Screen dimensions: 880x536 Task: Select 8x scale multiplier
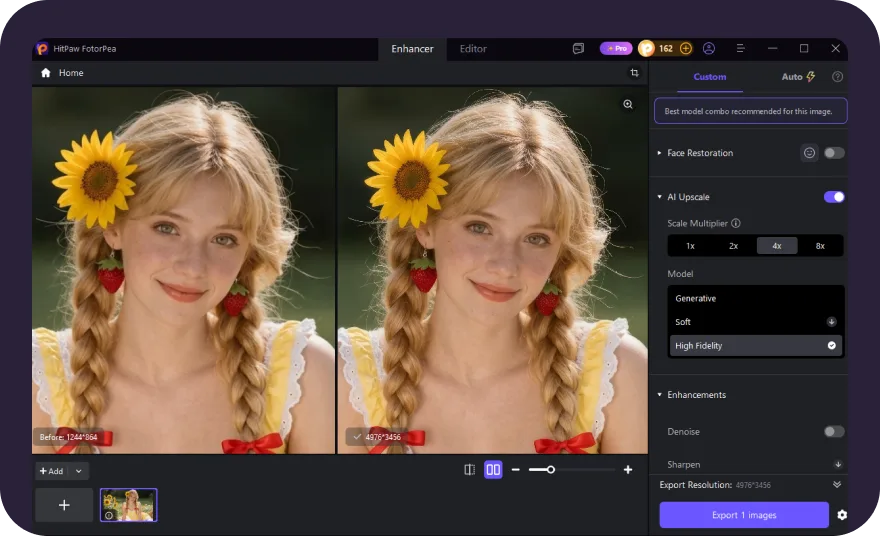click(x=820, y=246)
